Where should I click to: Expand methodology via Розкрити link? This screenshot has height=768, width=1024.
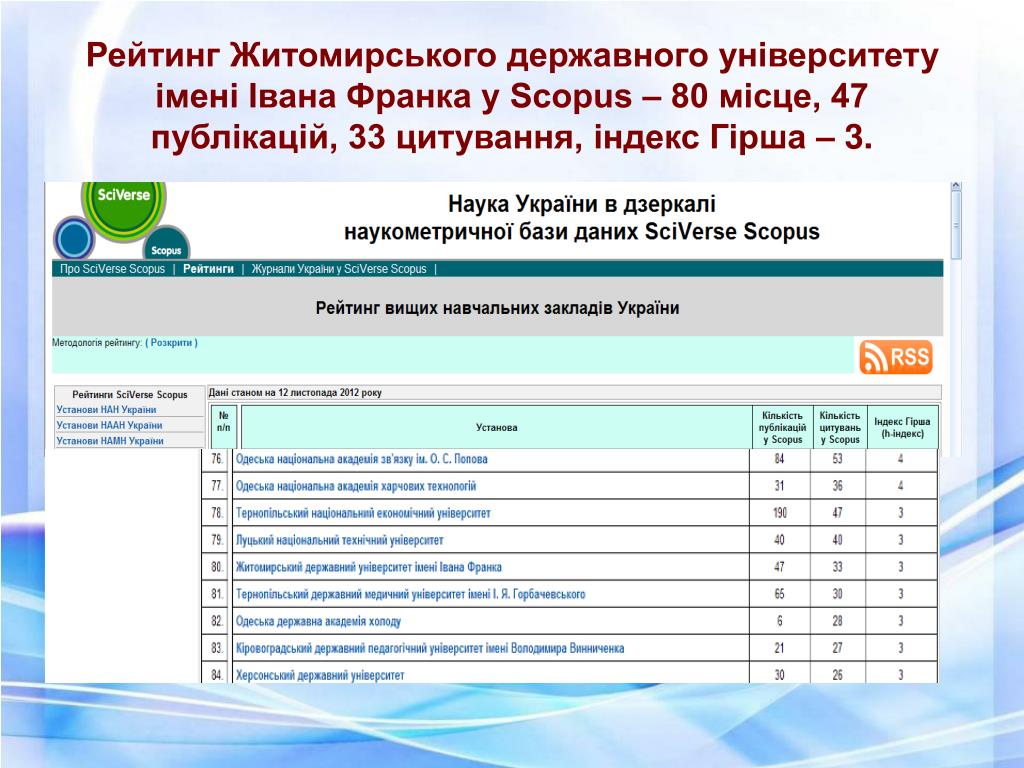[x=171, y=343]
